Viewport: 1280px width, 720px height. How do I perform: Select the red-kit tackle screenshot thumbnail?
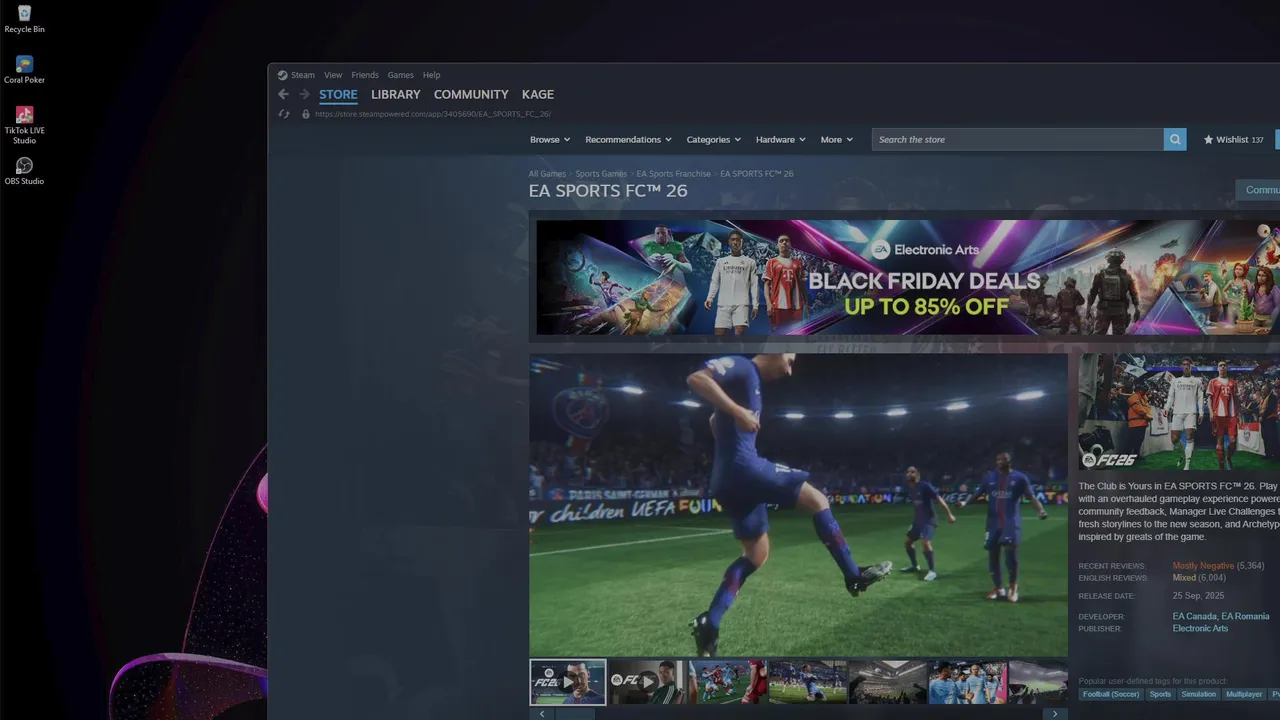click(728, 682)
